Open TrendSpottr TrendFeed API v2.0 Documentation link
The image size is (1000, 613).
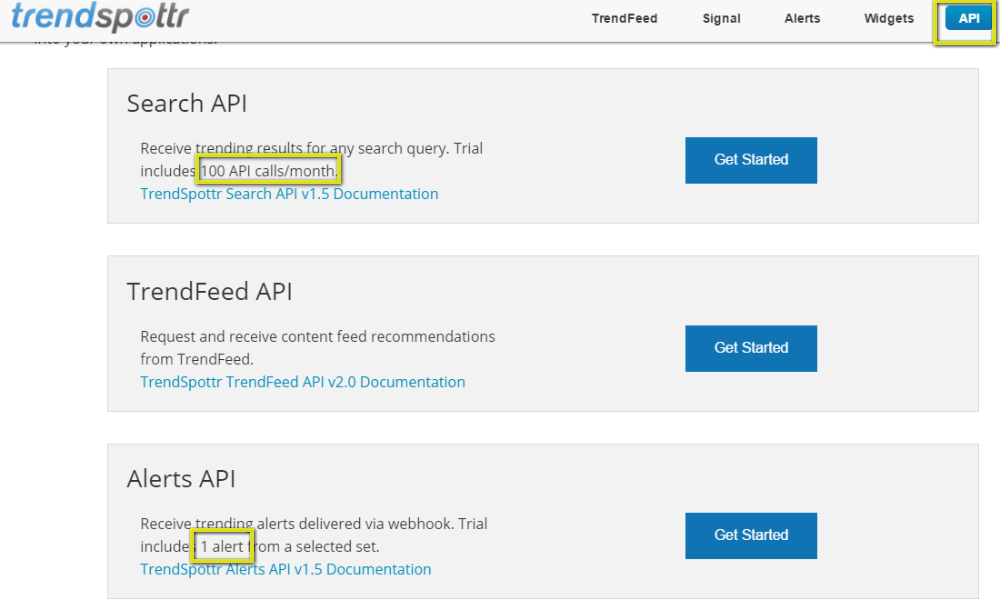pos(302,382)
